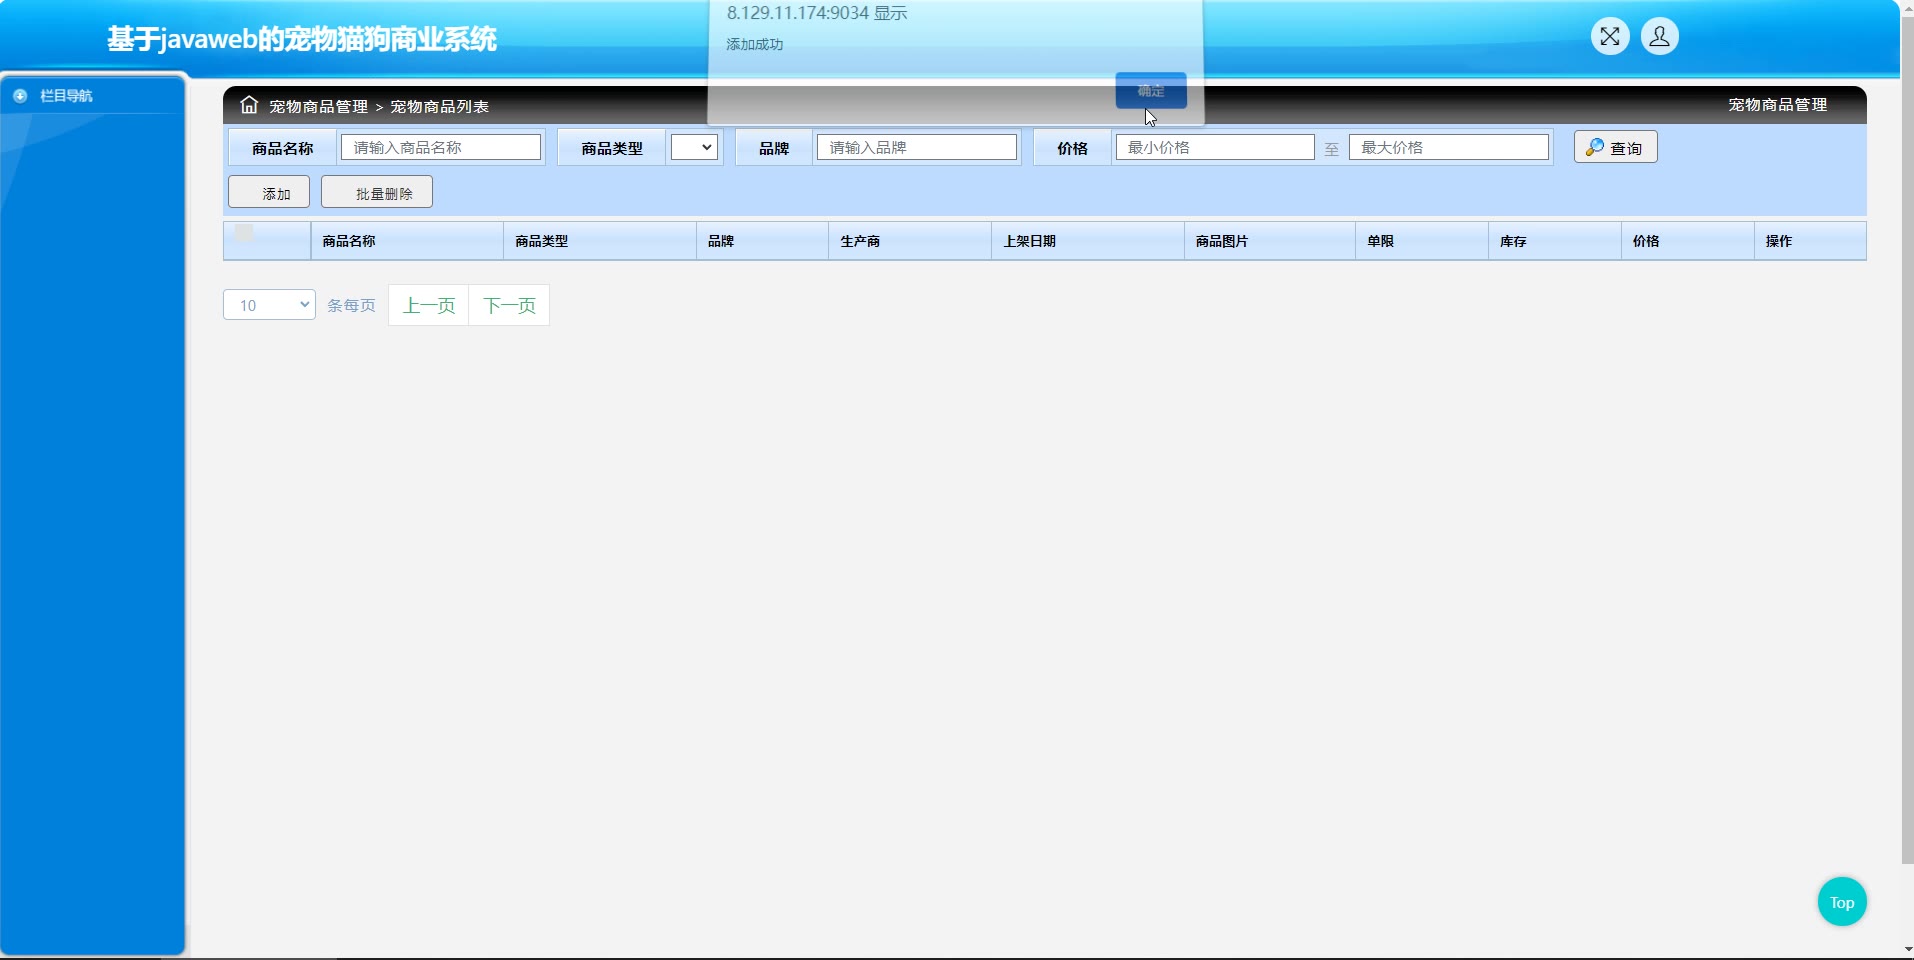Click the Top back-to-top button
1914x960 pixels.
[1842, 902]
